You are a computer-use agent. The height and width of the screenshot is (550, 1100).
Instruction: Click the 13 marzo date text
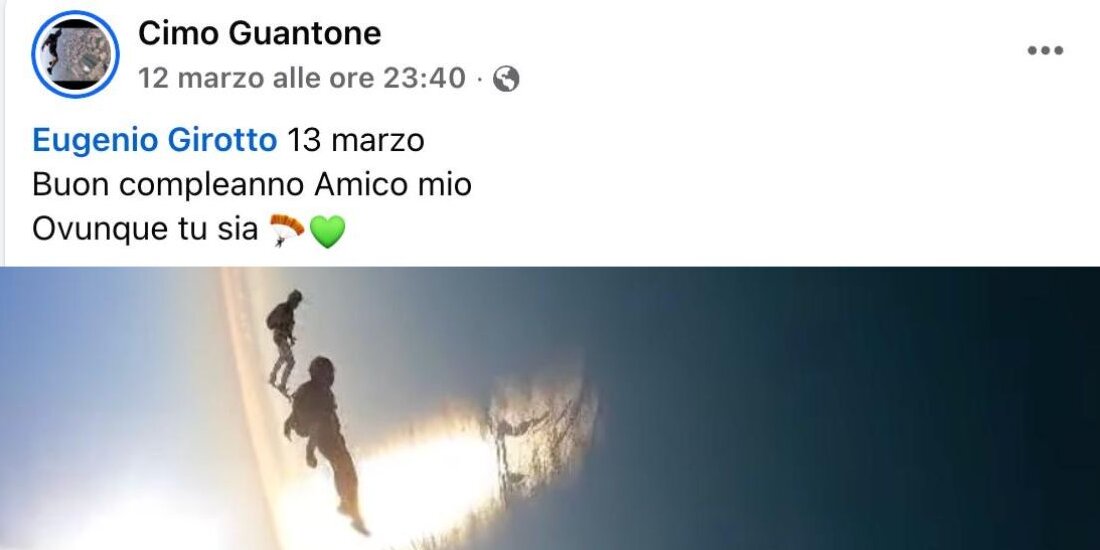point(356,141)
